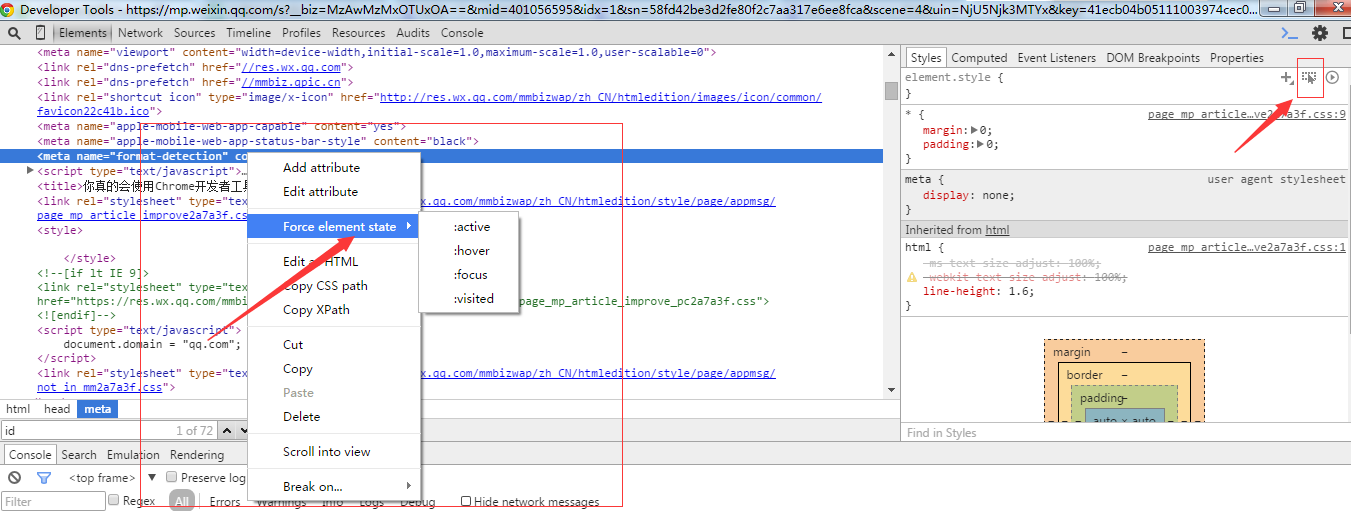This screenshot has width=1351, height=511.
Task: Clear the console log icon
Action: [x=15, y=478]
